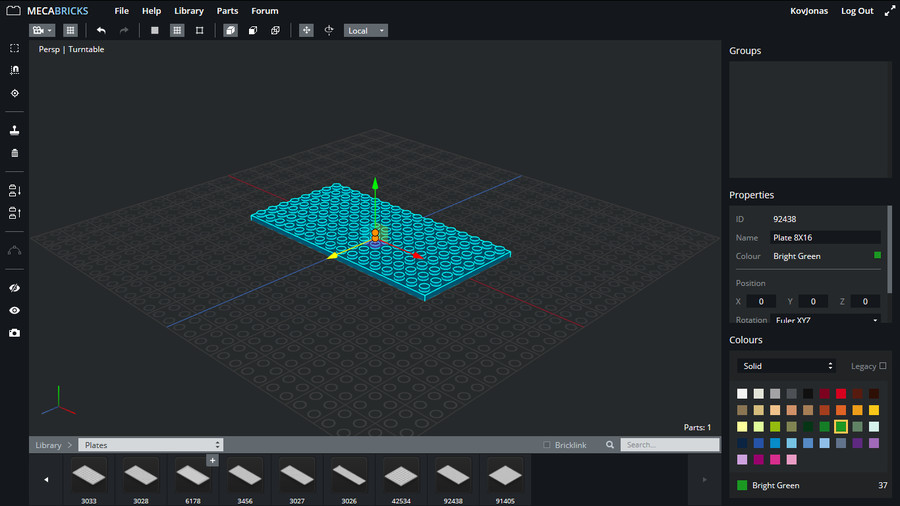
Task: Select the corner-bracket square icon in toolbar
Action: pos(199,30)
